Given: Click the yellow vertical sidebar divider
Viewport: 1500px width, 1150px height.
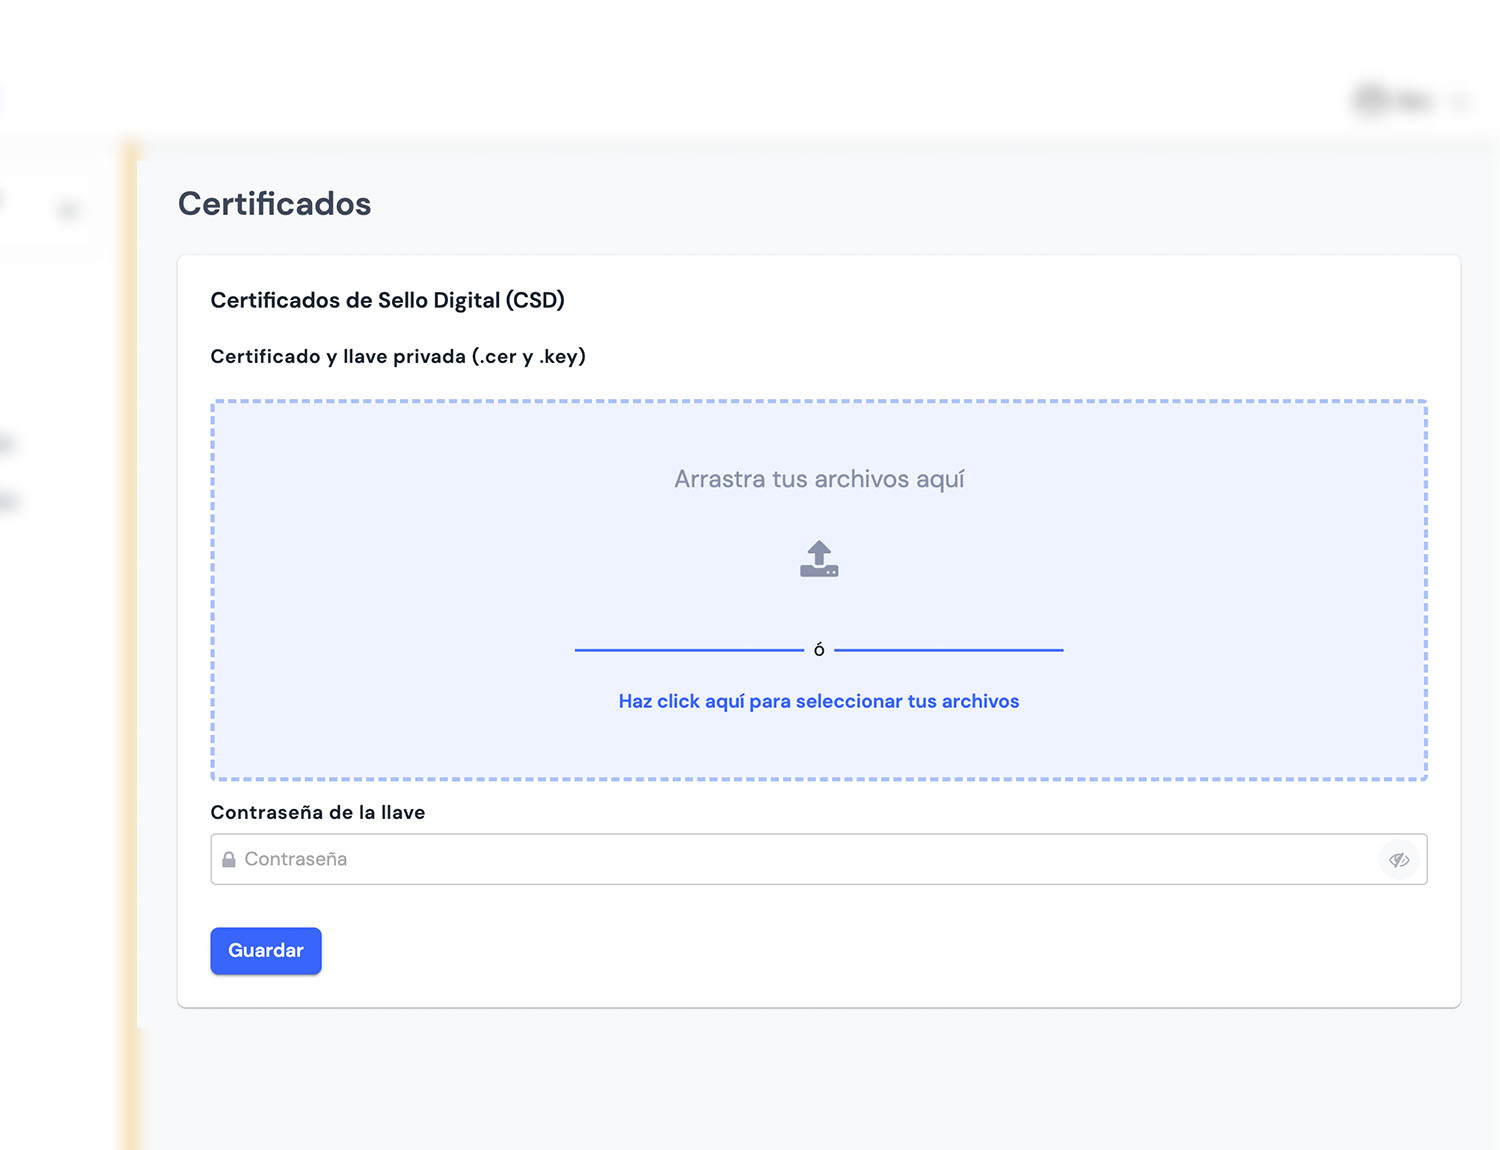Looking at the screenshot, I should click(x=130, y=600).
